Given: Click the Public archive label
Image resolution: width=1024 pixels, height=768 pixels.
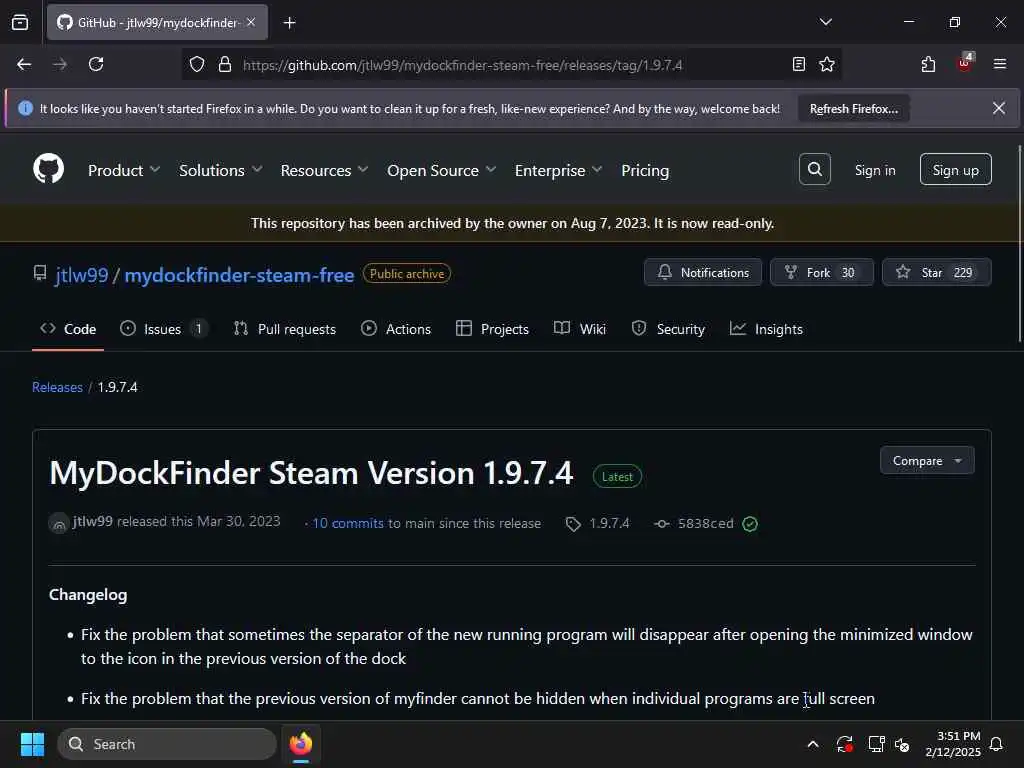Looking at the screenshot, I should pyautogui.click(x=406, y=274).
